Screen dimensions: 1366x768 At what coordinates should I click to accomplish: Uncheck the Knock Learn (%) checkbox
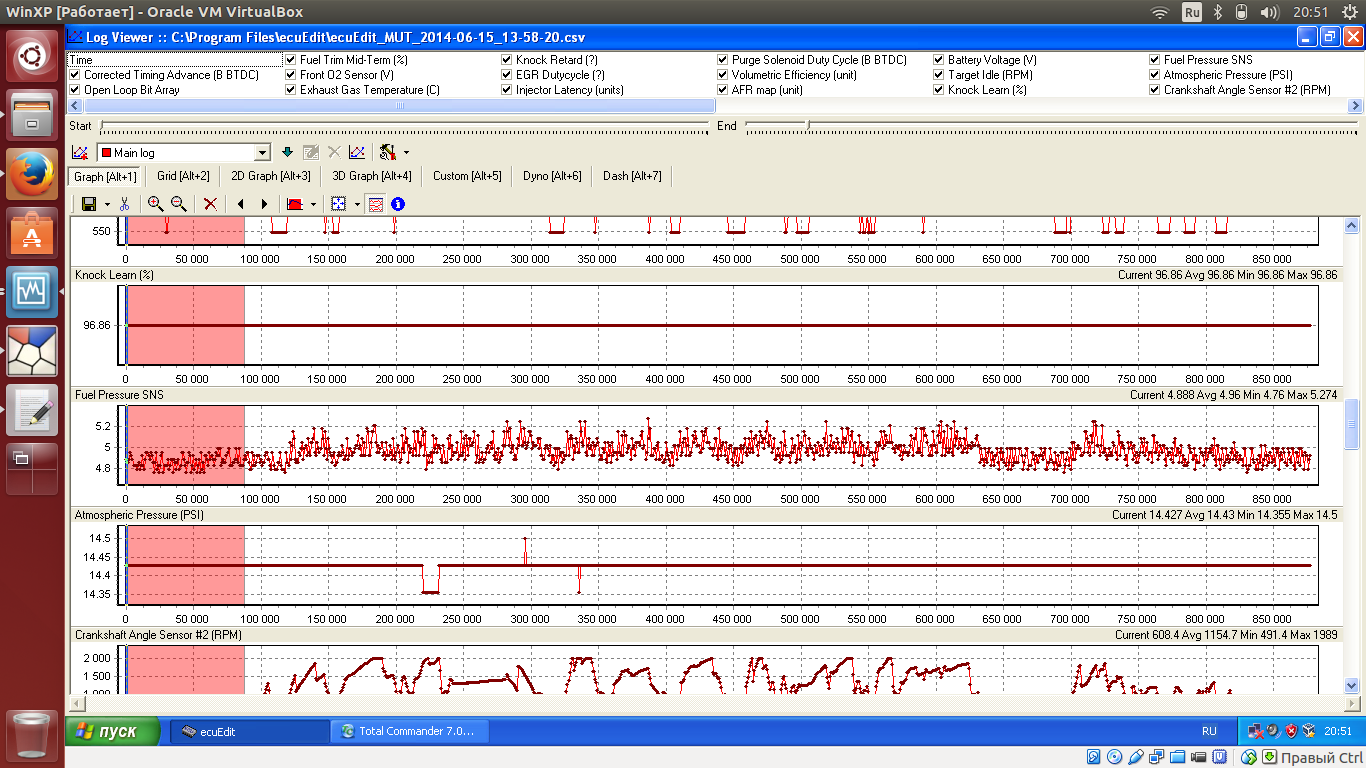pyautogui.click(x=939, y=90)
